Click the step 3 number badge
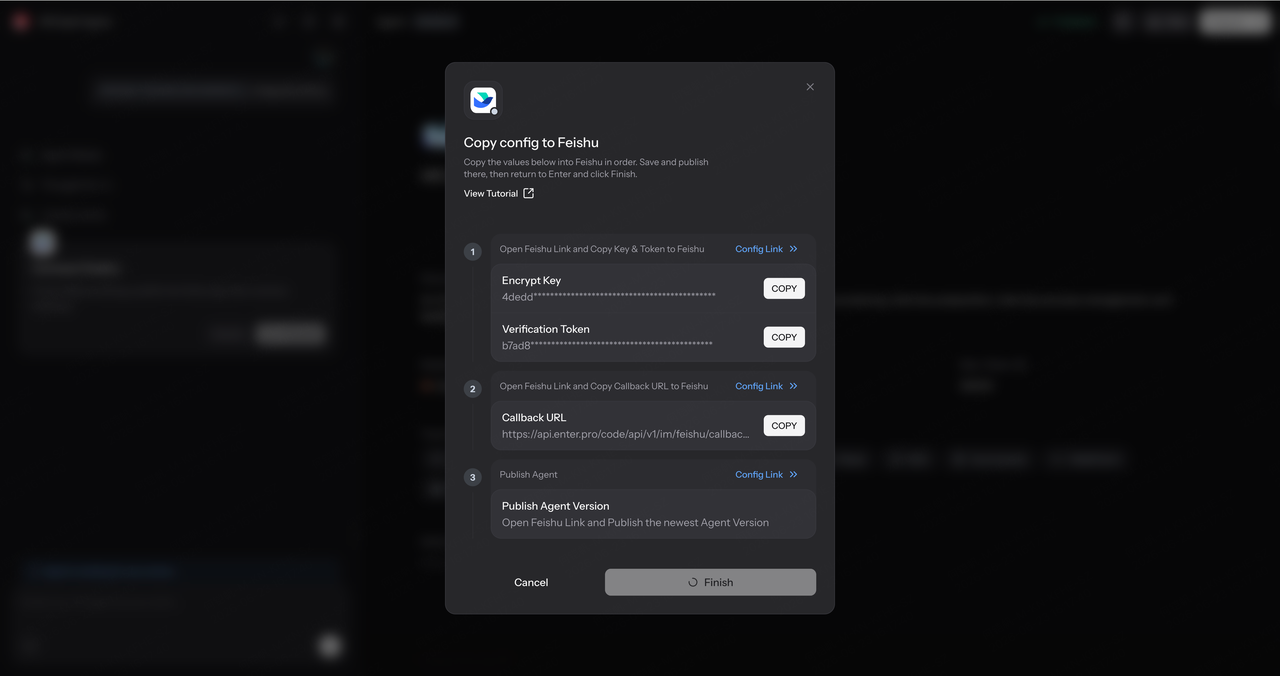1280x676 pixels. point(473,477)
